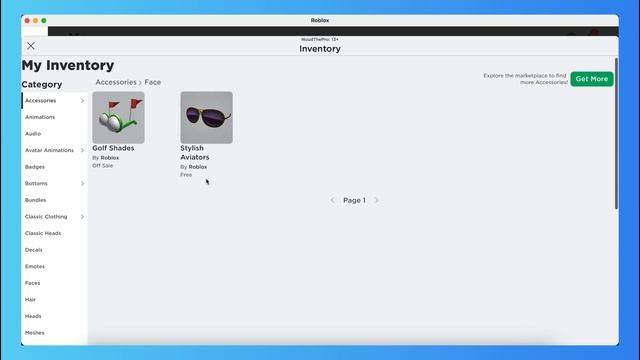Image resolution: width=640 pixels, height=360 pixels.
Task: Click the 'Category' sidebar heading
Action: coord(42,84)
